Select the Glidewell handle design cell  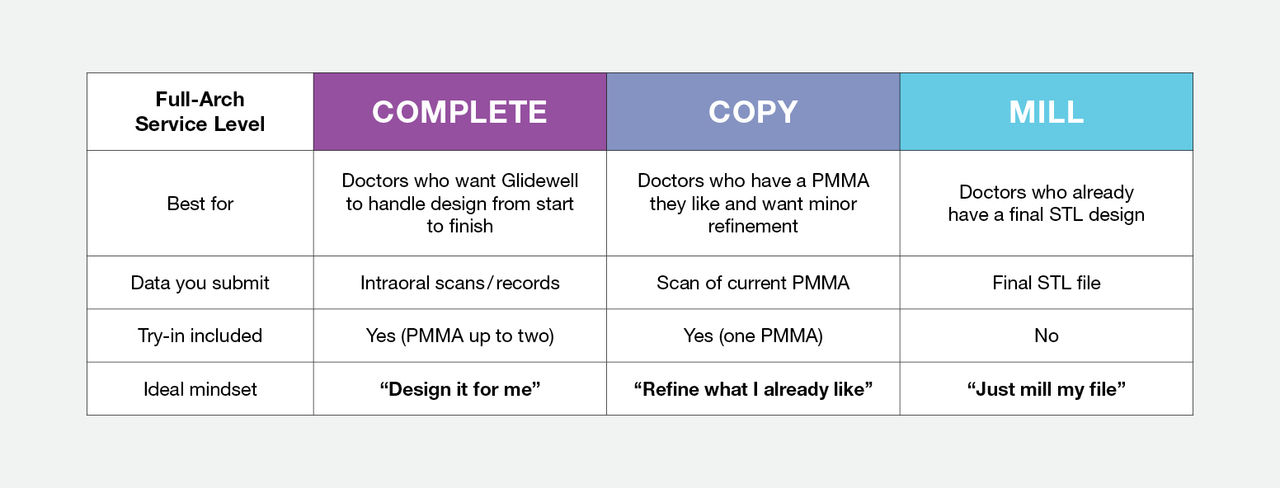459,203
